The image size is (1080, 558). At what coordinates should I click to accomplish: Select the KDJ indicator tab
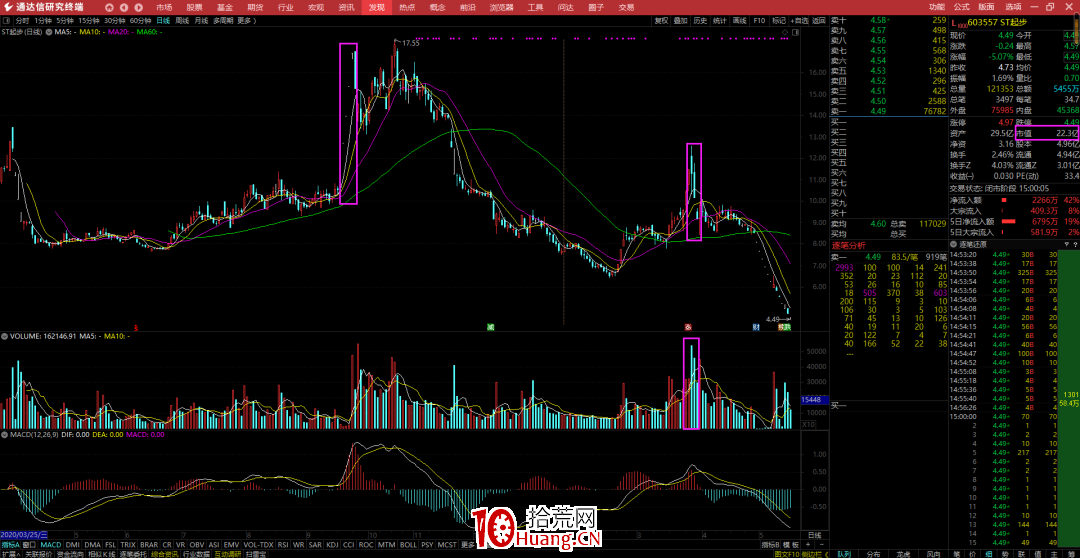click(332, 544)
